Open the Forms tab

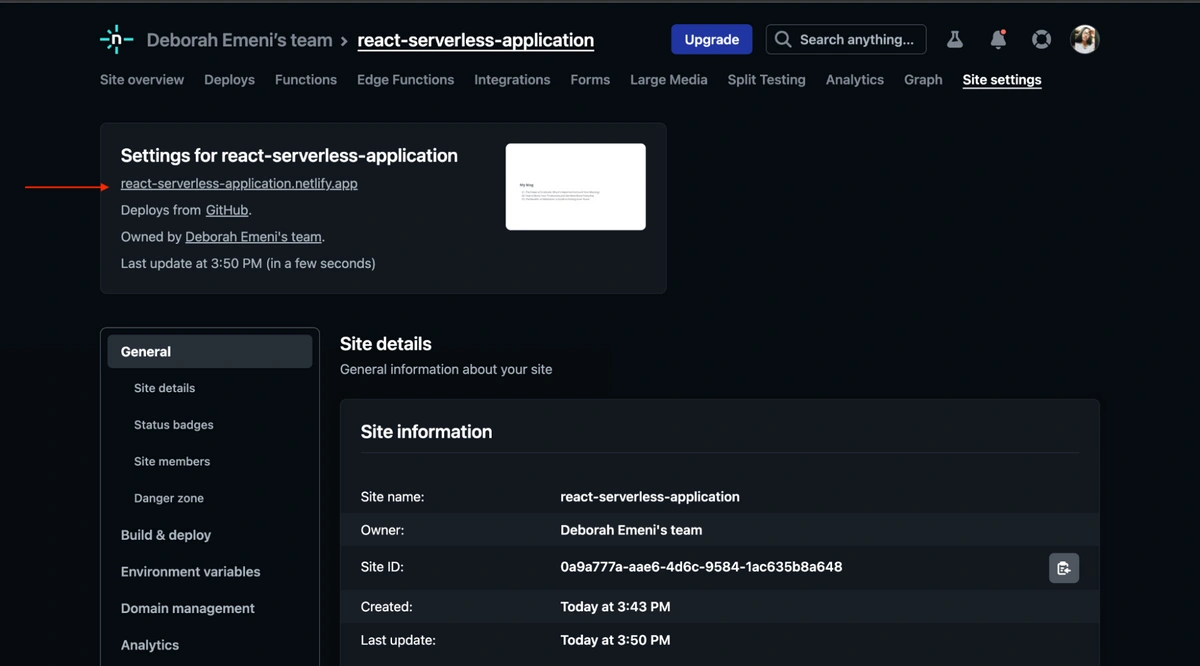(590, 80)
